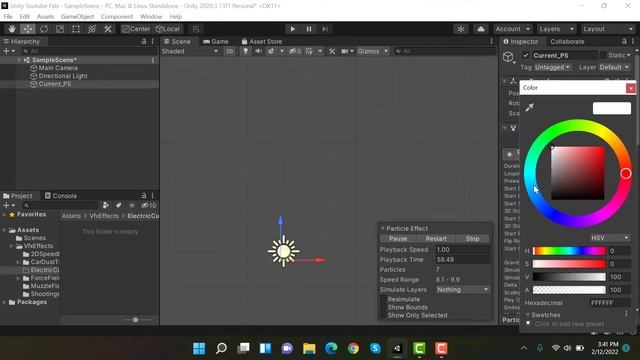Click the Playback Speed field

[x=463, y=250]
